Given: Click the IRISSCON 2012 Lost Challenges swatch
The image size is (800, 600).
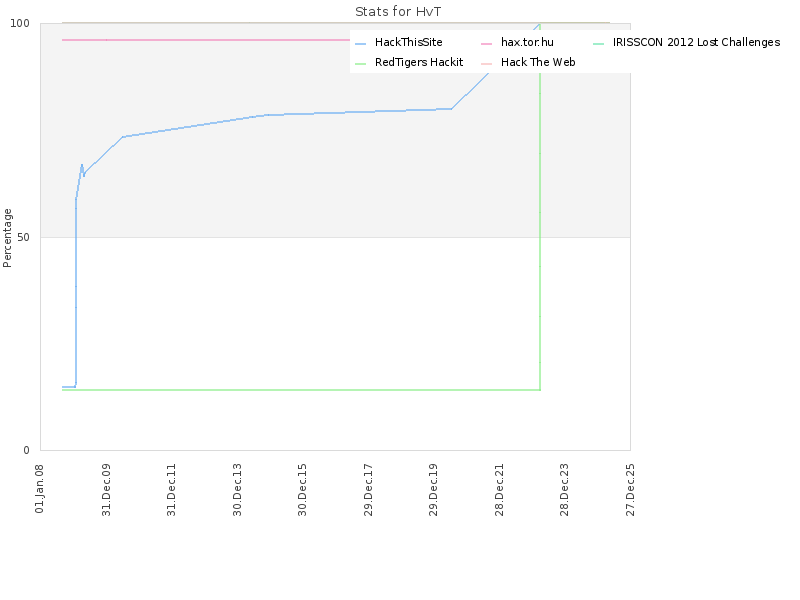Looking at the screenshot, I should (598, 44).
